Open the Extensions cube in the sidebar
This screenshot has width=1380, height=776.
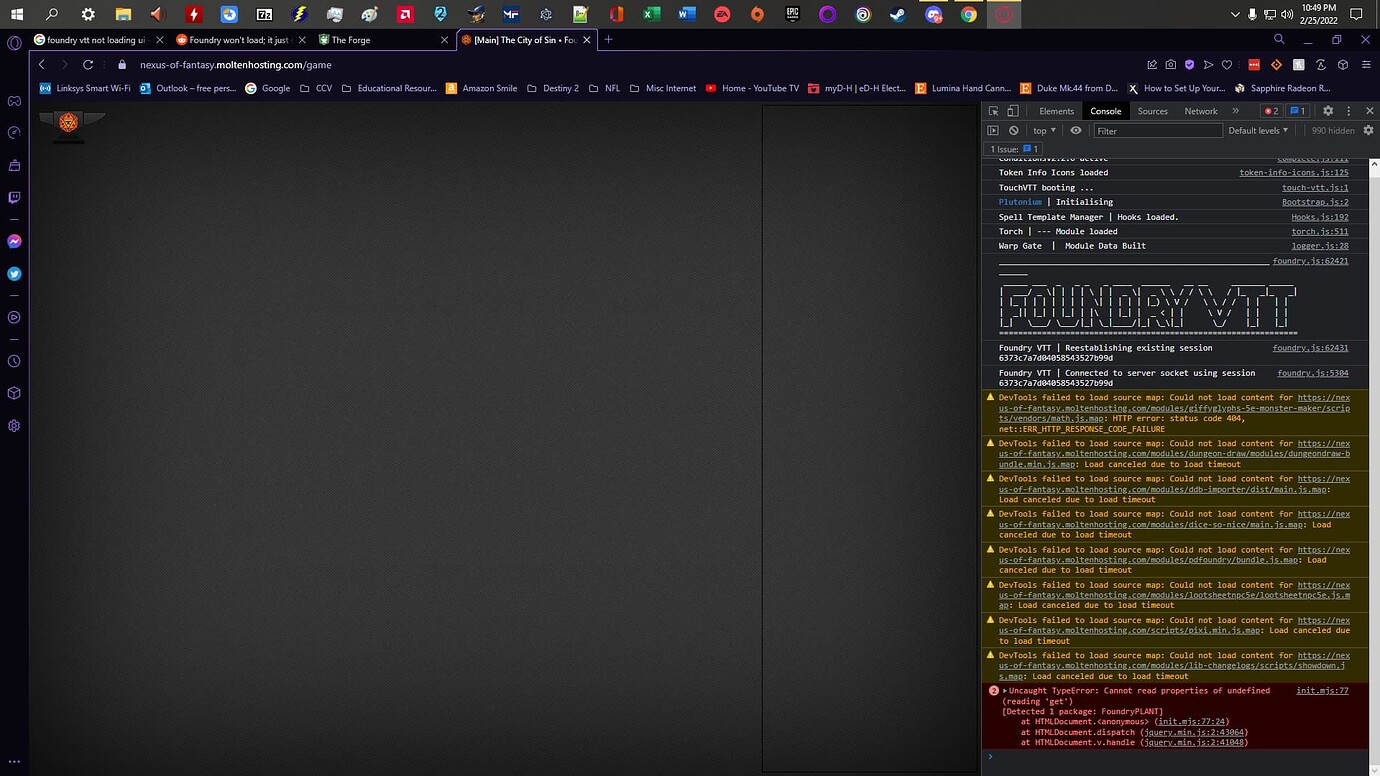coord(14,393)
